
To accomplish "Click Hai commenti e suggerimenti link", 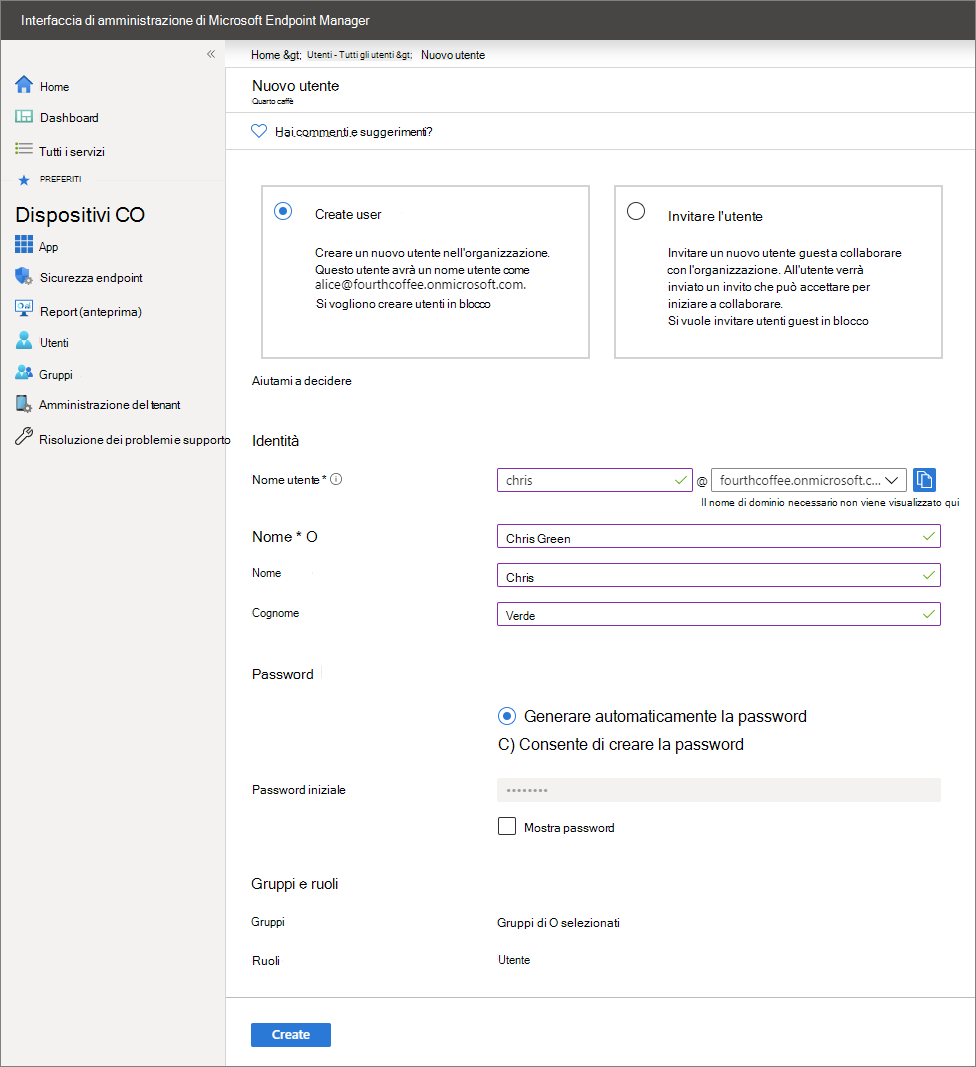I will (353, 132).
